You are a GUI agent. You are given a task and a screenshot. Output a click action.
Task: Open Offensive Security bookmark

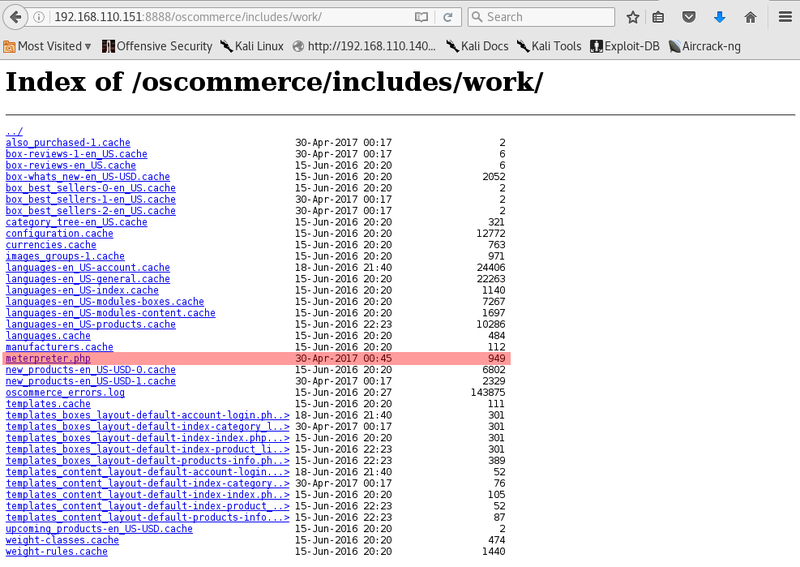[x=156, y=46]
